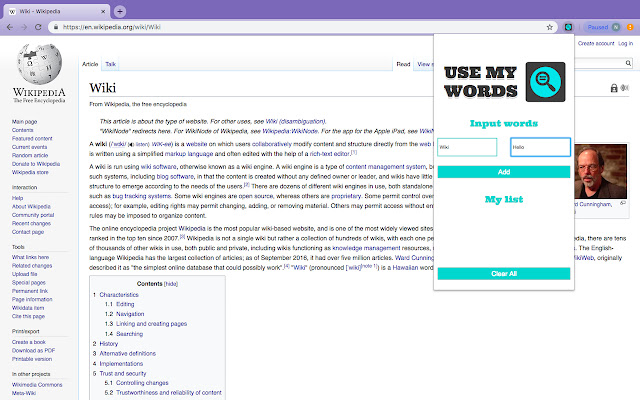Viewport: 640px width, 400px height.
Task: Jump to Characteristics in contents
Action: coord(119,295)
